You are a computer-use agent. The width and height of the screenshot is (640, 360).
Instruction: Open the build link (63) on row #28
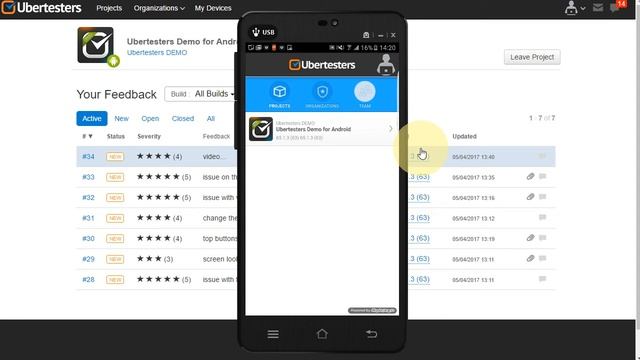(420, 279)
